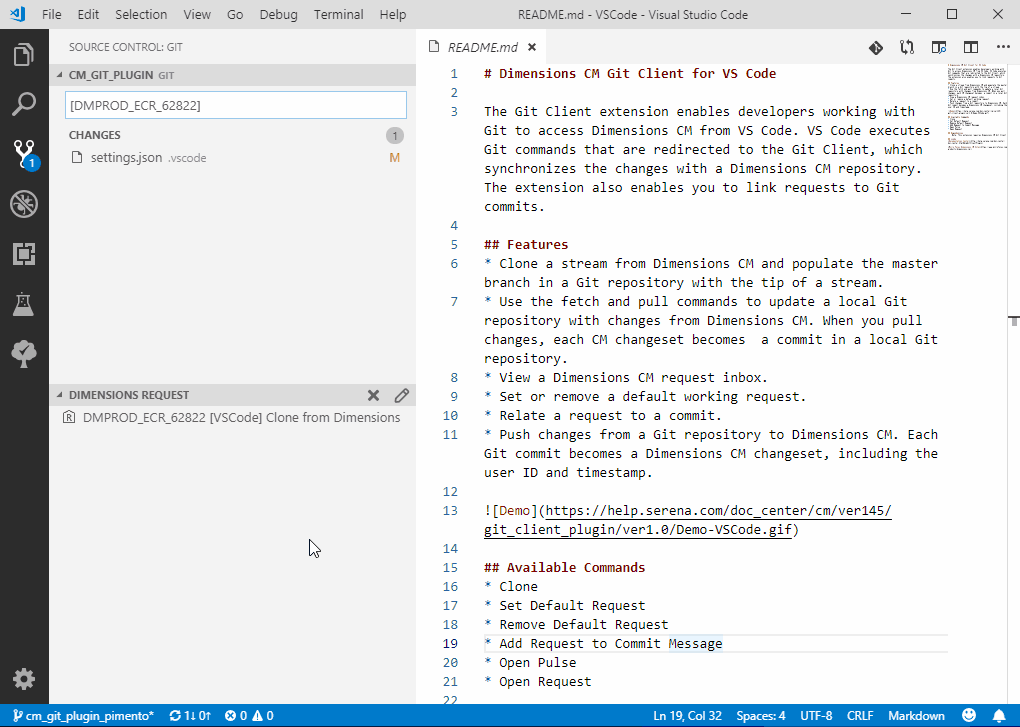Open Source Control view with badge 1
Screen dimensions: 1020x727
[x=25, y=154]
